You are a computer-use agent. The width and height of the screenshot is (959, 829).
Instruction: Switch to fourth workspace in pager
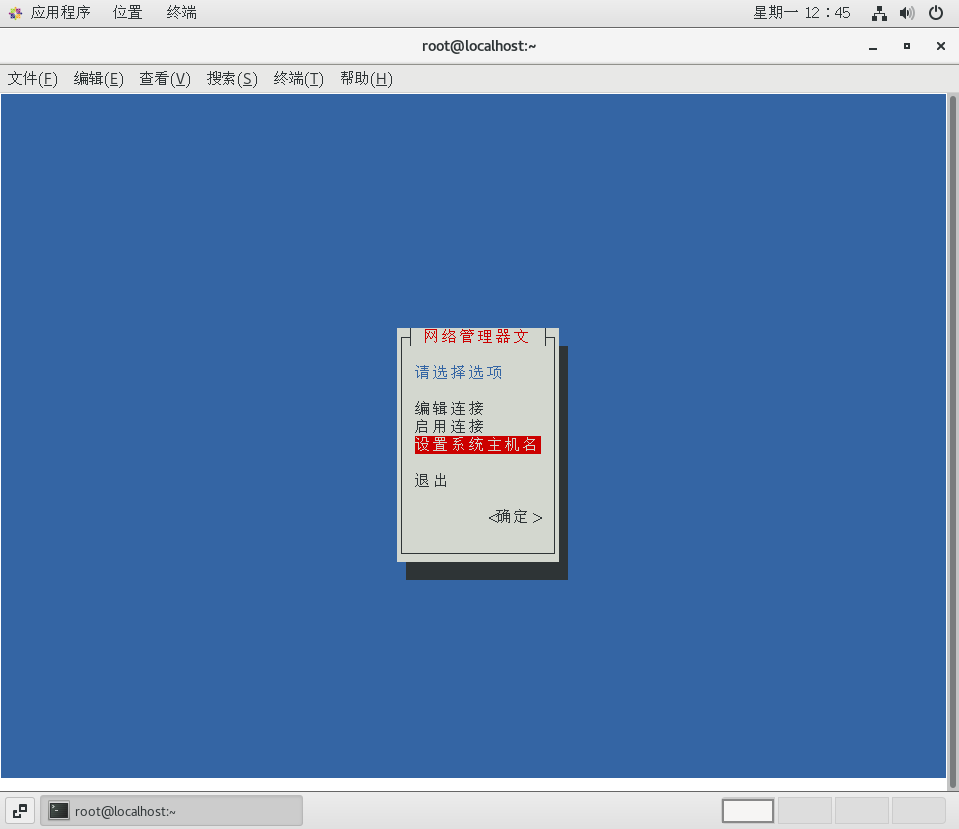tap(919, 811)
